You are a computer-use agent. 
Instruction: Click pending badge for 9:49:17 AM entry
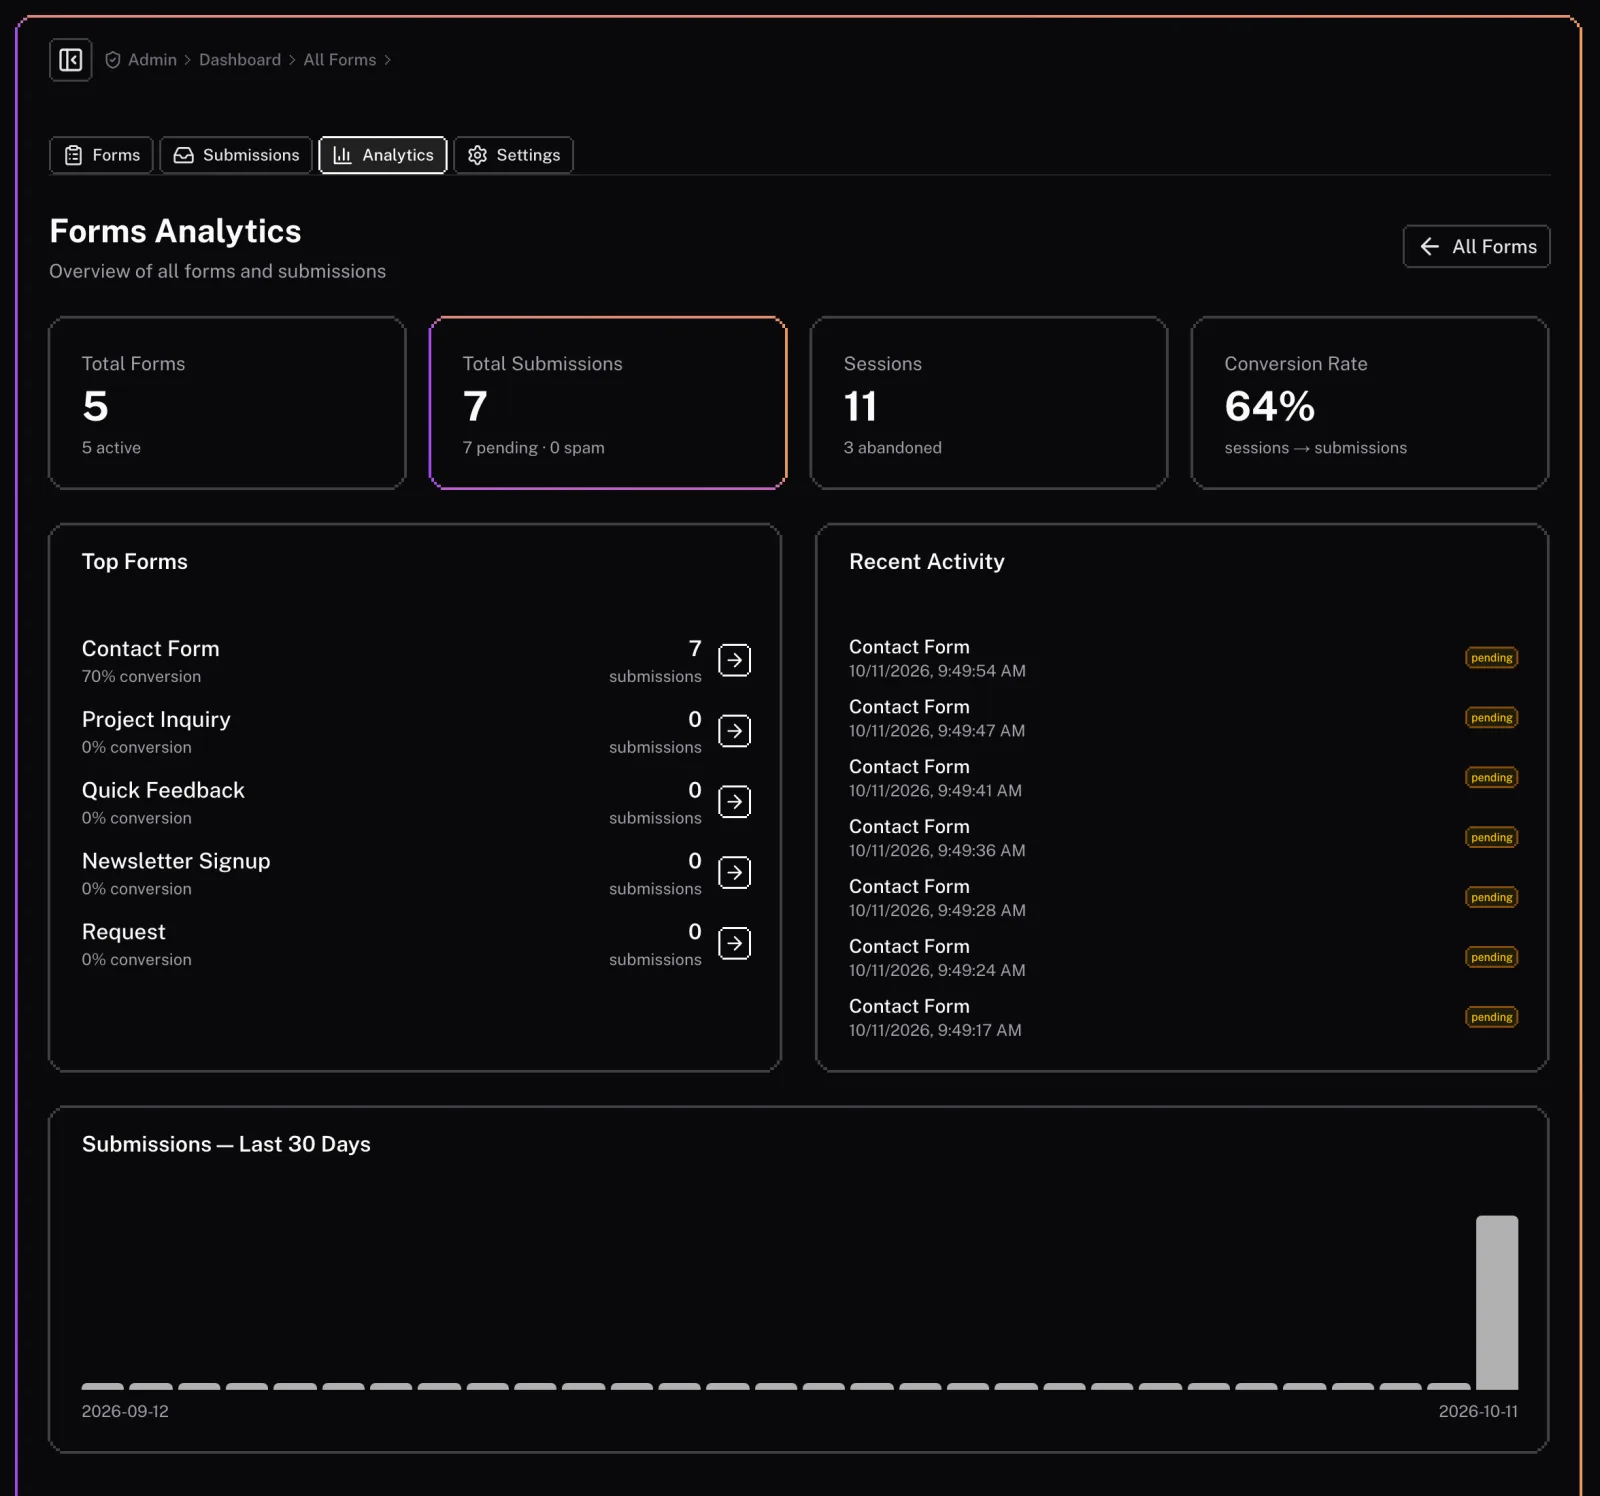tap(1491, 1018)
